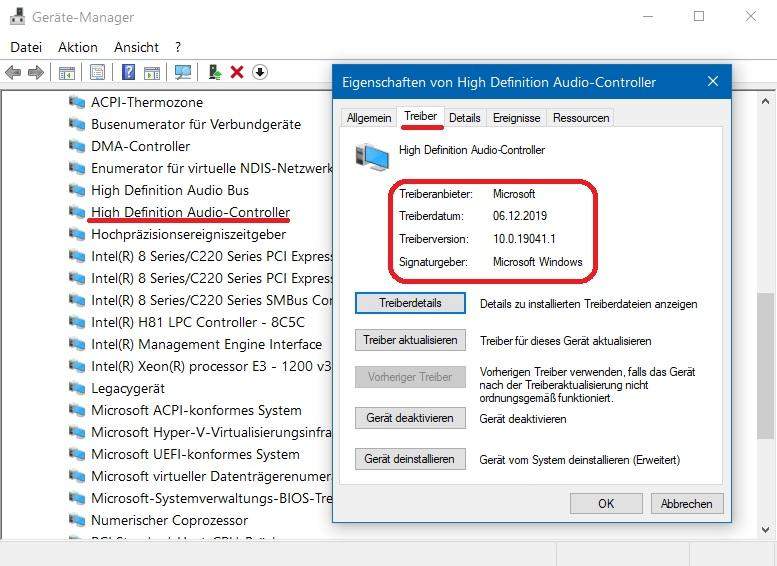Viewport: 777px width, 566px height.
Task: Click the red X uninstall device icon
Action: [x=237, y=72]
